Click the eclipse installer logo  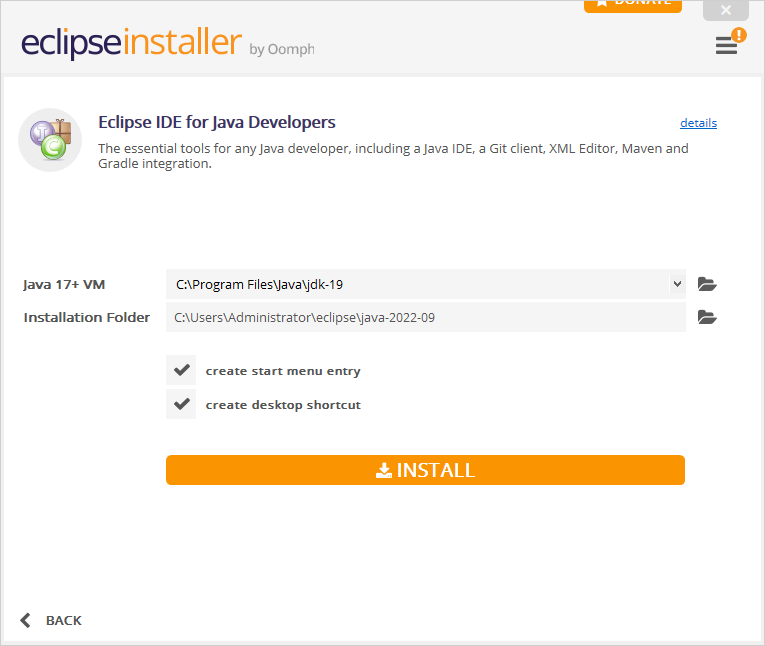[131, 45]
